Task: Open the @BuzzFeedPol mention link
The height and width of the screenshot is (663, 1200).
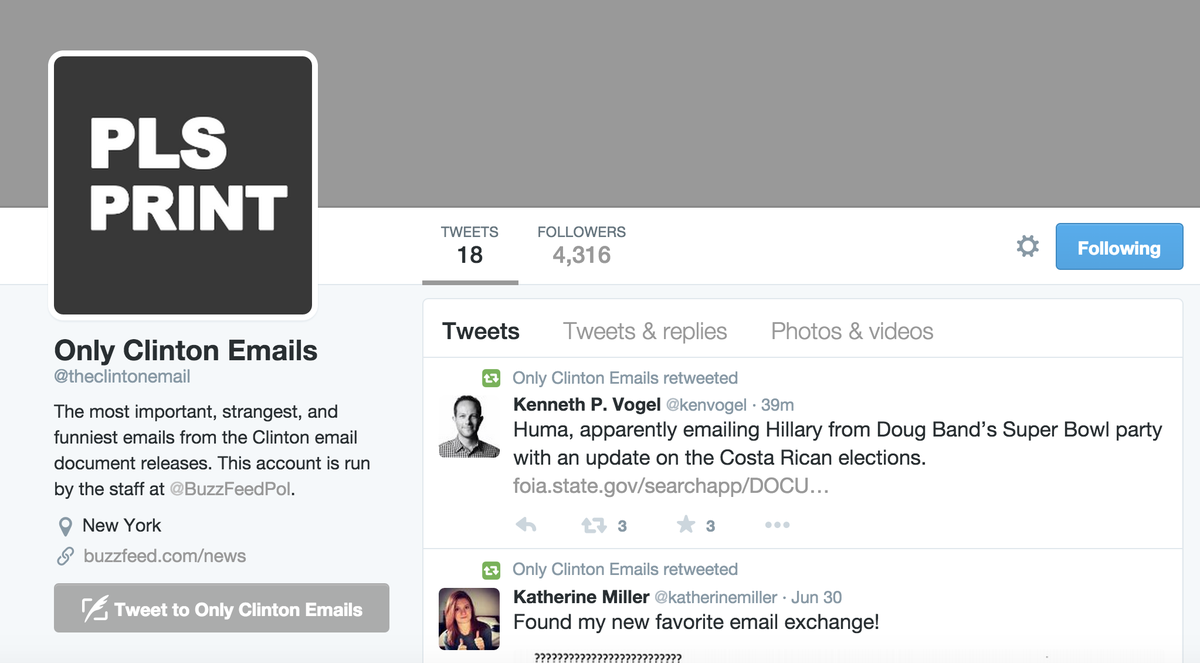Action: point(232,490)
